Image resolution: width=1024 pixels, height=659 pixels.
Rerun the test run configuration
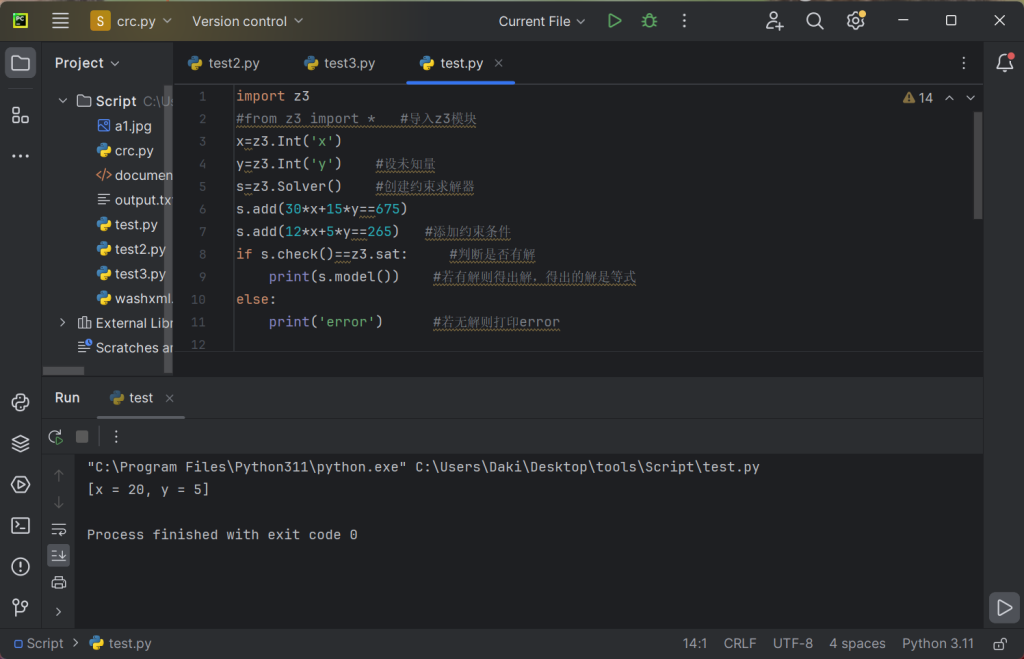pyautogui.click(x=56, y=437)
